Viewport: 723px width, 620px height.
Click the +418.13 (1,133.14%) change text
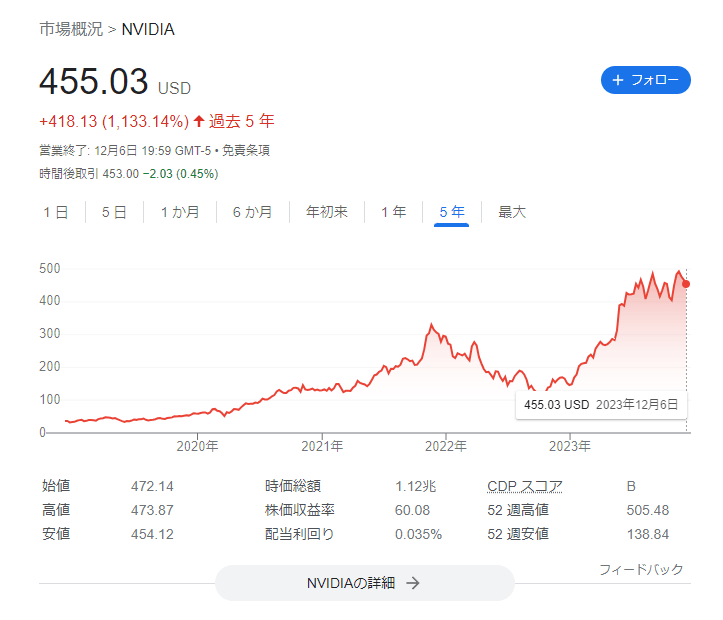(x=114, y=121)
